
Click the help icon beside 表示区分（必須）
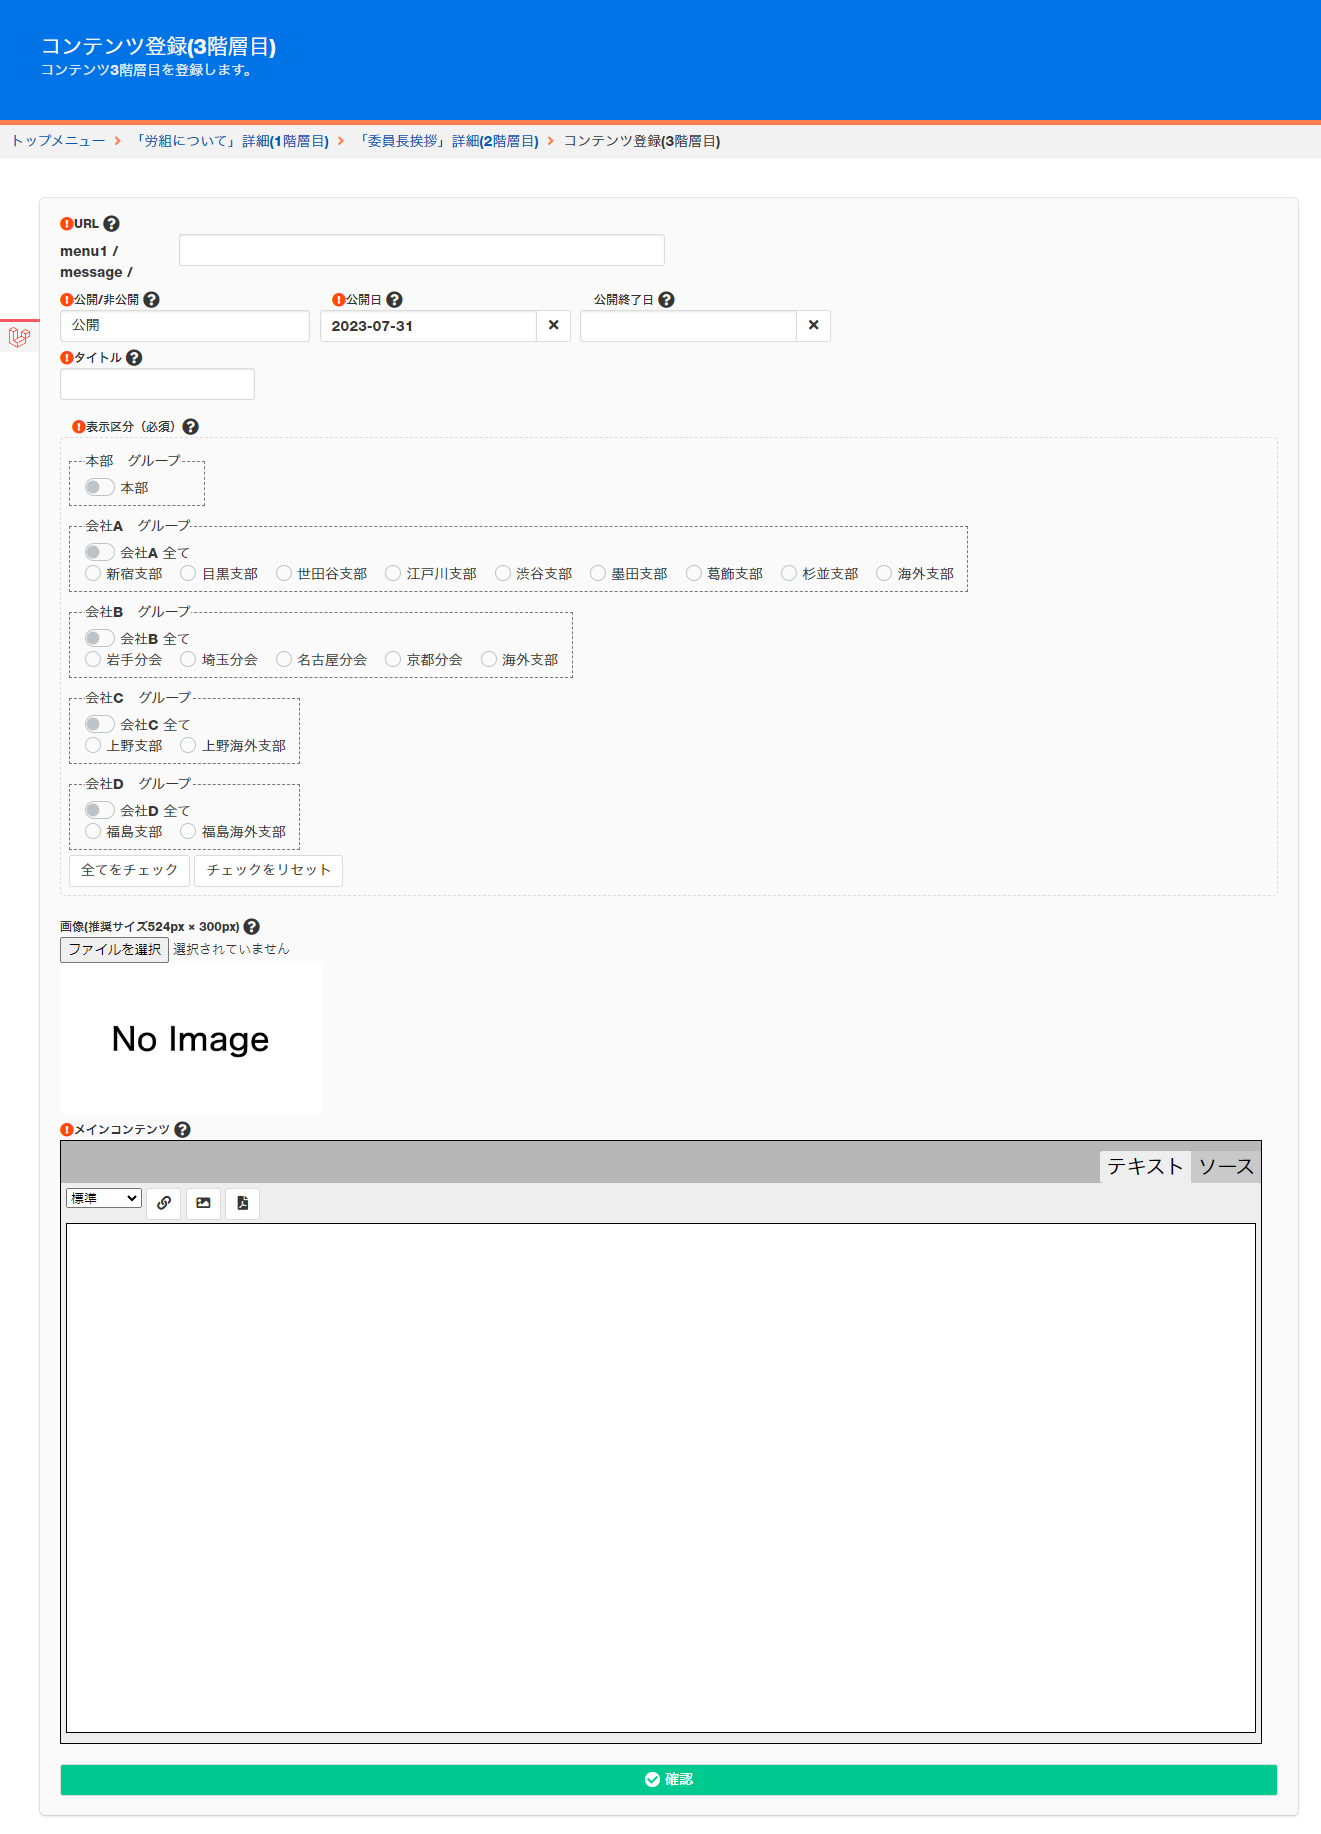(x=190, y=426)
